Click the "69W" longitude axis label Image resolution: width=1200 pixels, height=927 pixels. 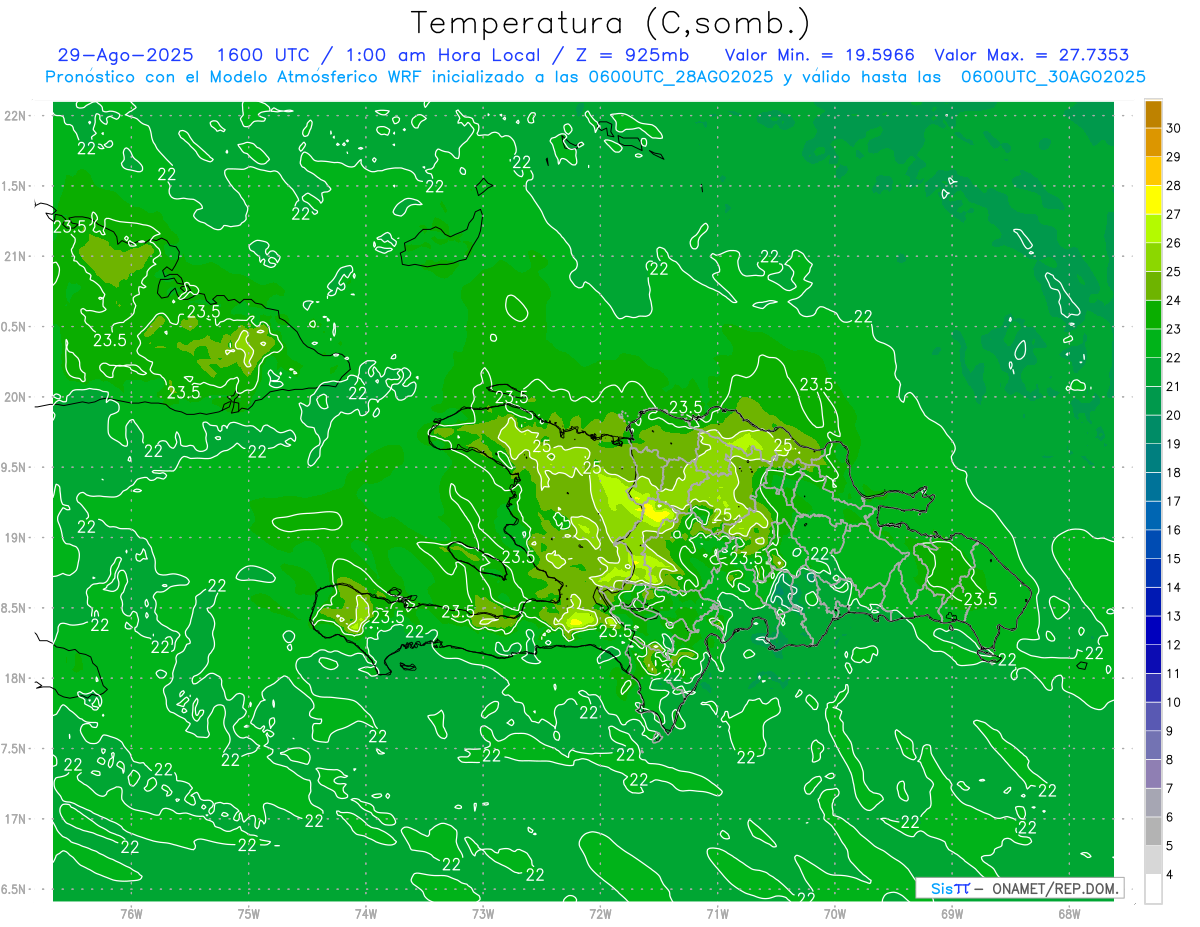click(x=952, y=913)
